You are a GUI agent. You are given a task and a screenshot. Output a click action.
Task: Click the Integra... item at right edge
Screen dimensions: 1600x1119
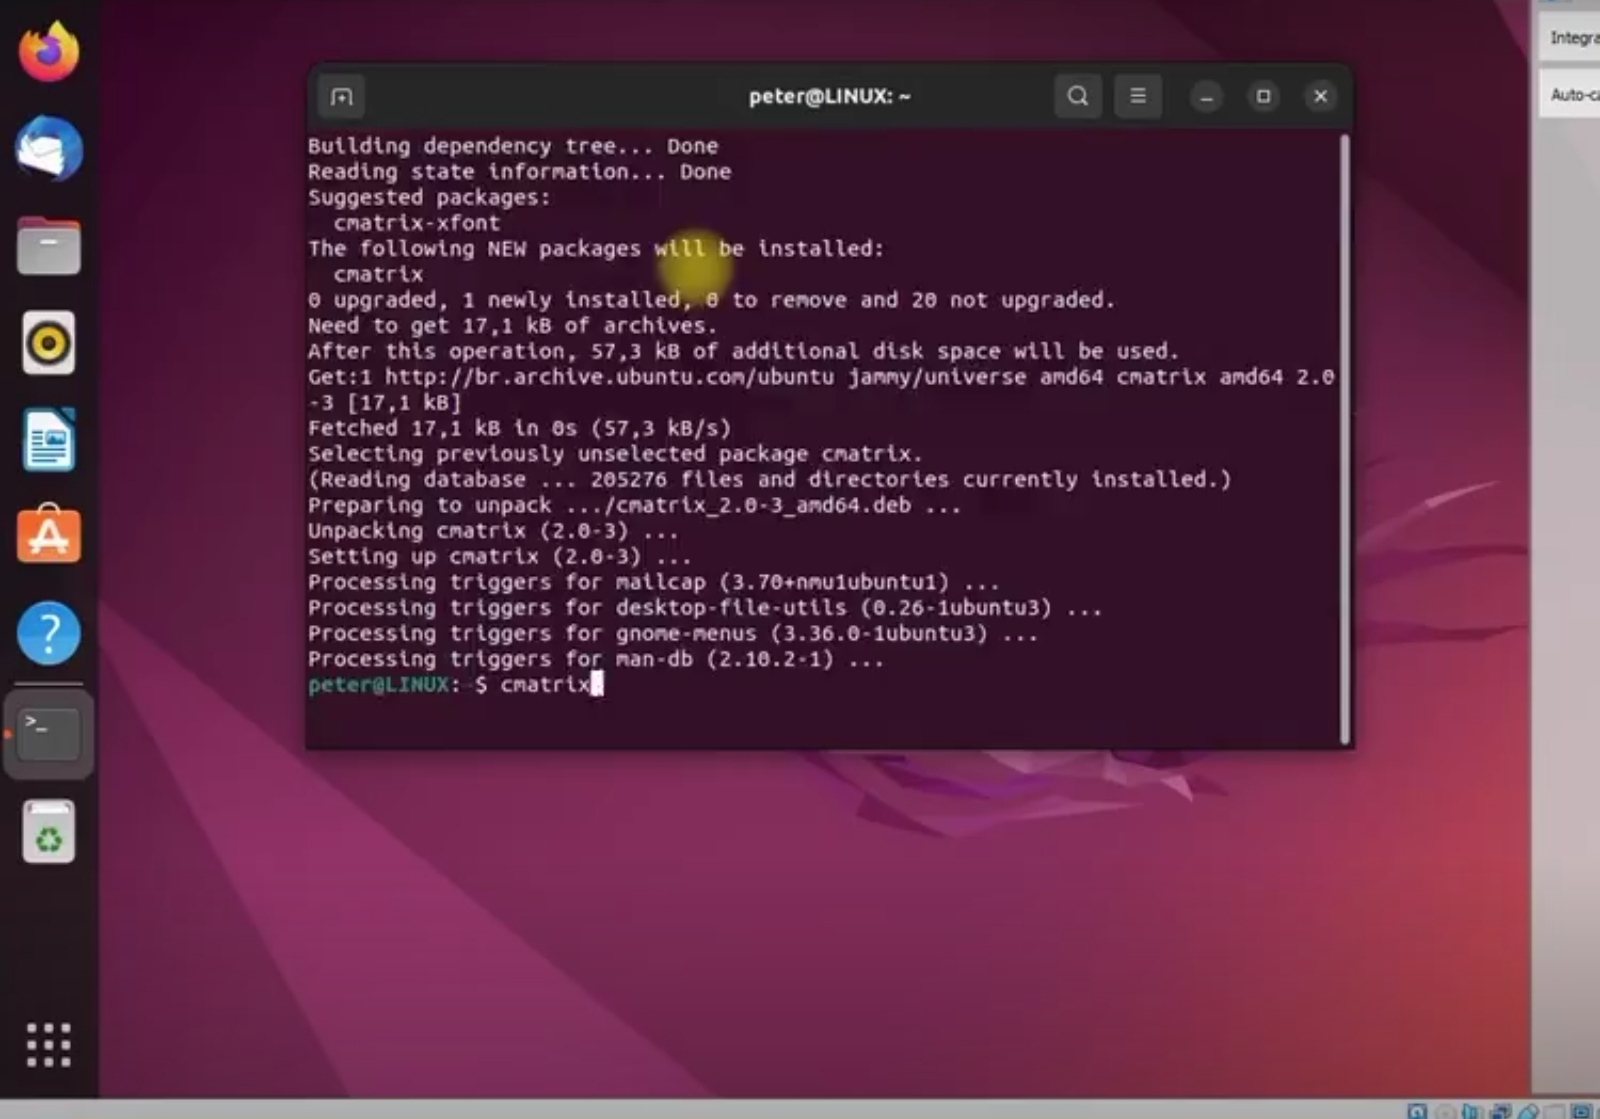(x=1572, y=38)
